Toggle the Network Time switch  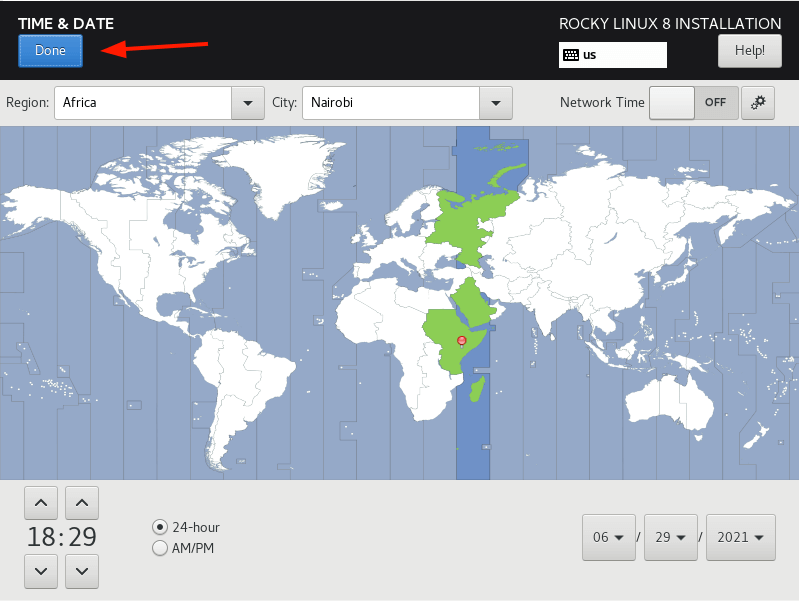[x=694, y=103]
